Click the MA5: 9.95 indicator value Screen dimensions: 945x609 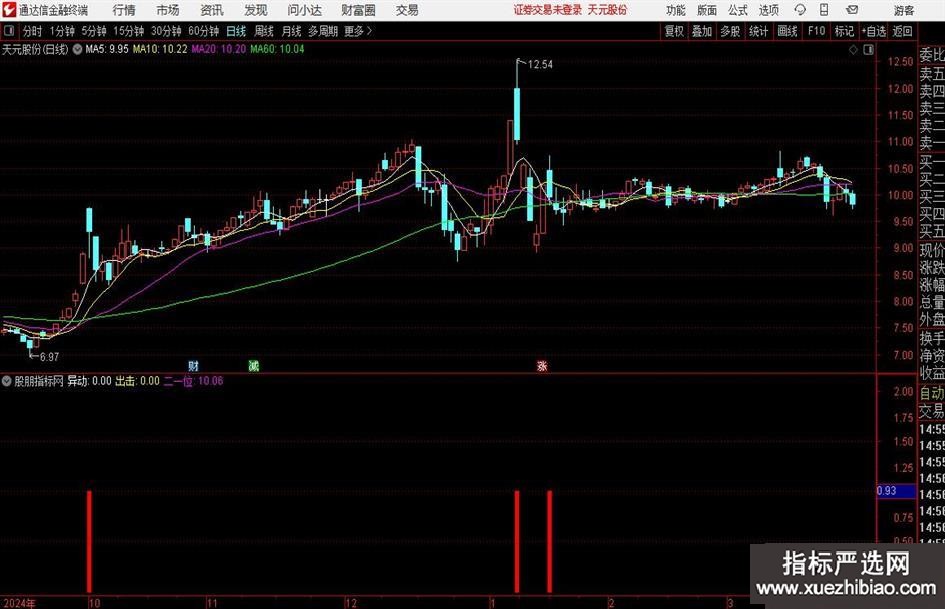pyautogui.click(x=107, y=49)
